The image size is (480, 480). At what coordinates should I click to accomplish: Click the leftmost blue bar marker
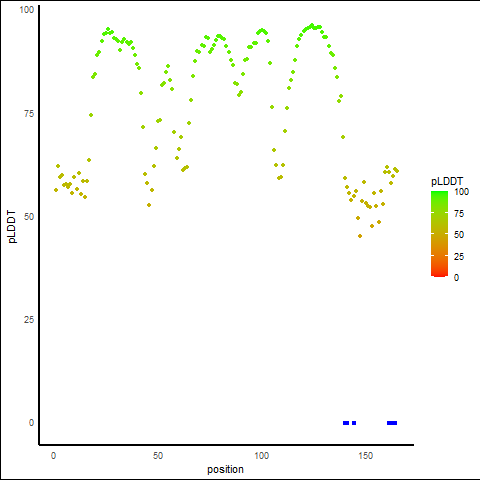coord(346,423)
